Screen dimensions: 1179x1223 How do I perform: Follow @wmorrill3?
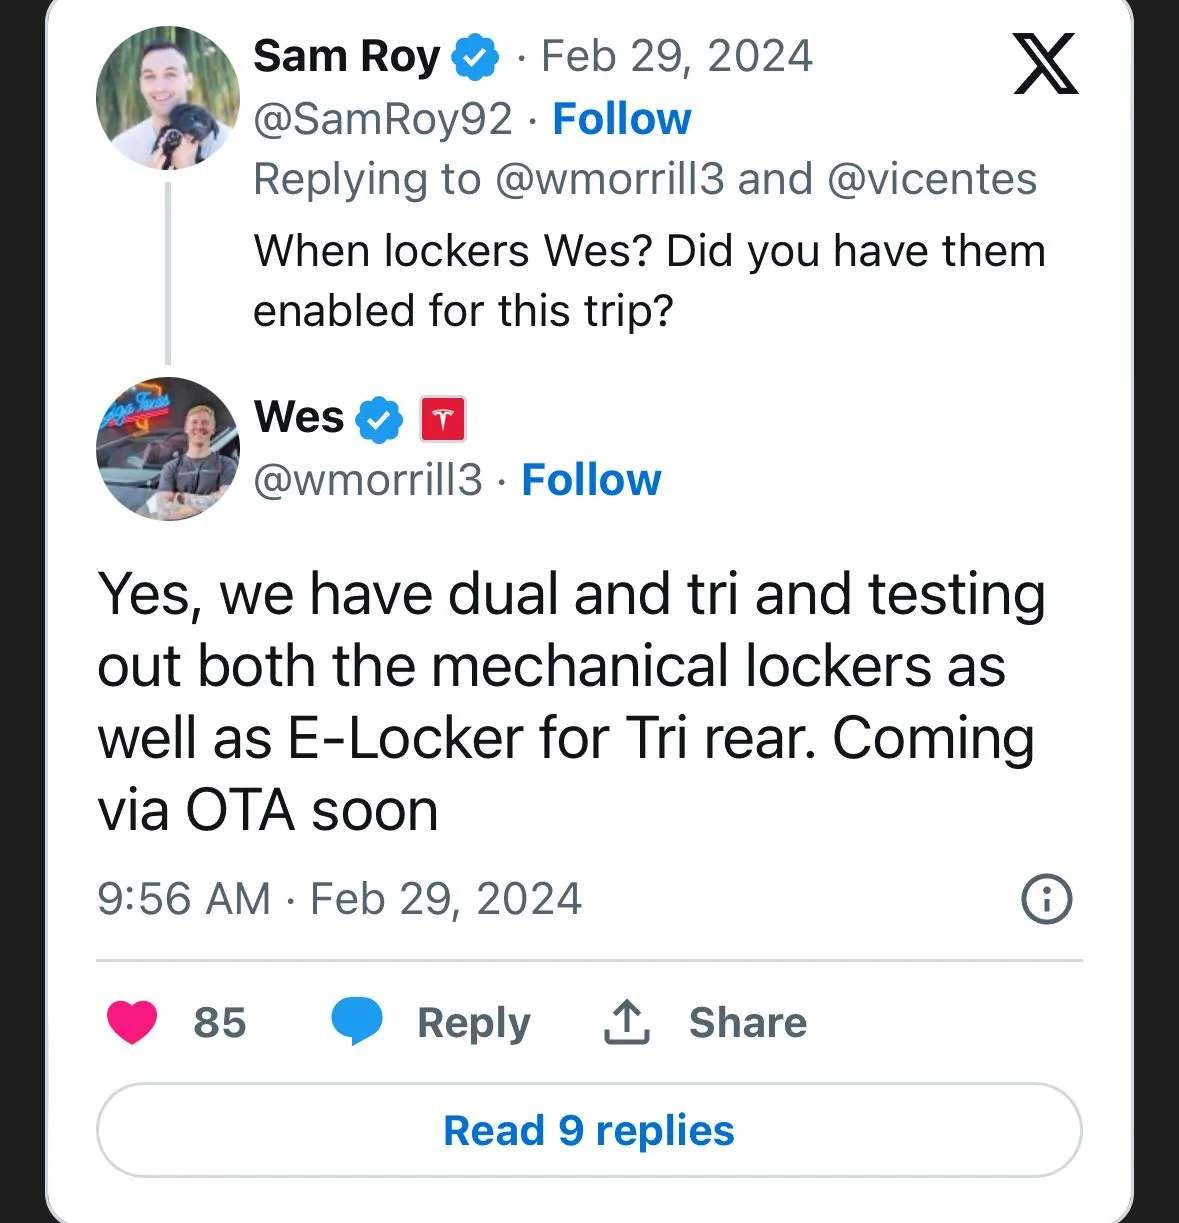tap(591, 480)
